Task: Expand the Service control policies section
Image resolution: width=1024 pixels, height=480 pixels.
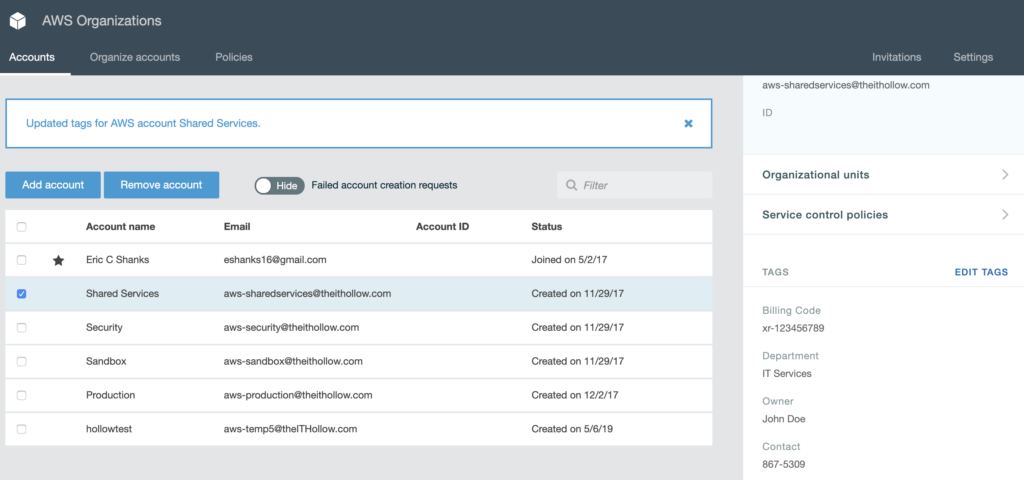Action: (x=884, y=215)
